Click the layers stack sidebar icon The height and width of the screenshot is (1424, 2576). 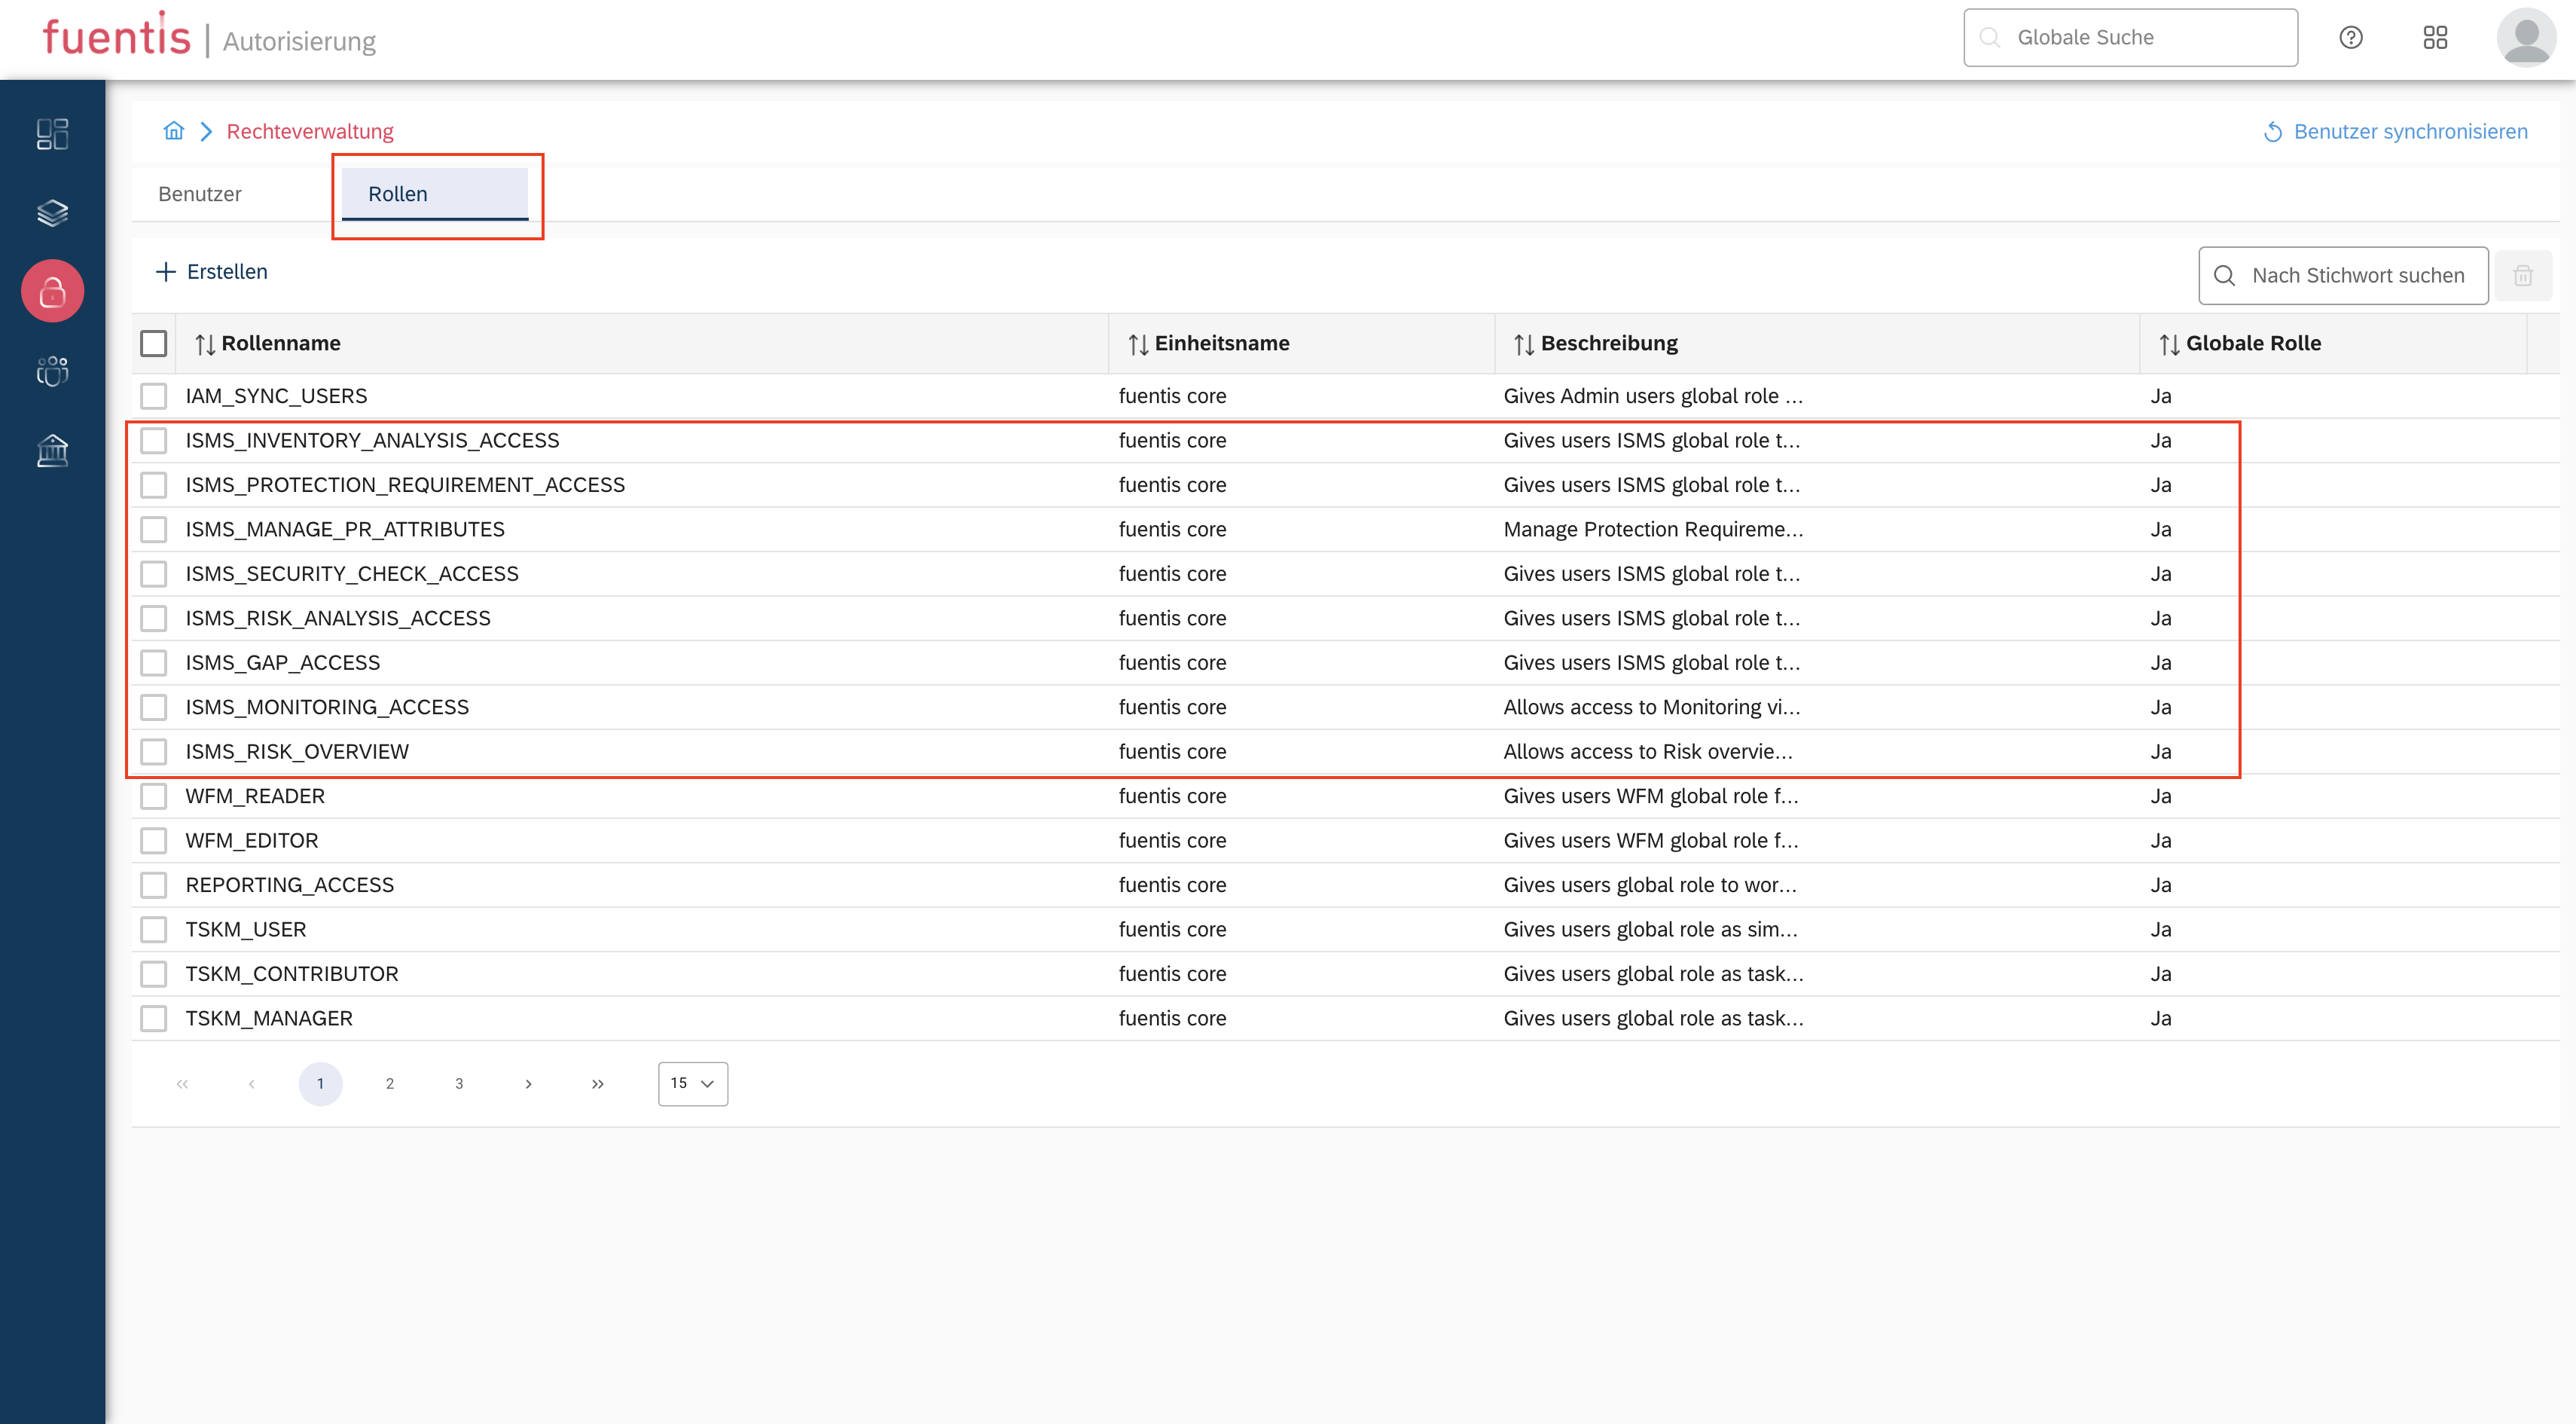click(x=52, y=212)
